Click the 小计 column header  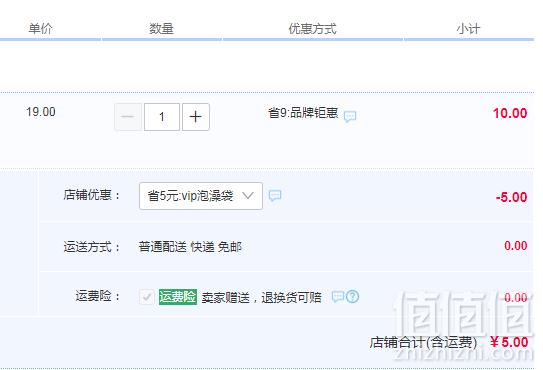(468, 28)
